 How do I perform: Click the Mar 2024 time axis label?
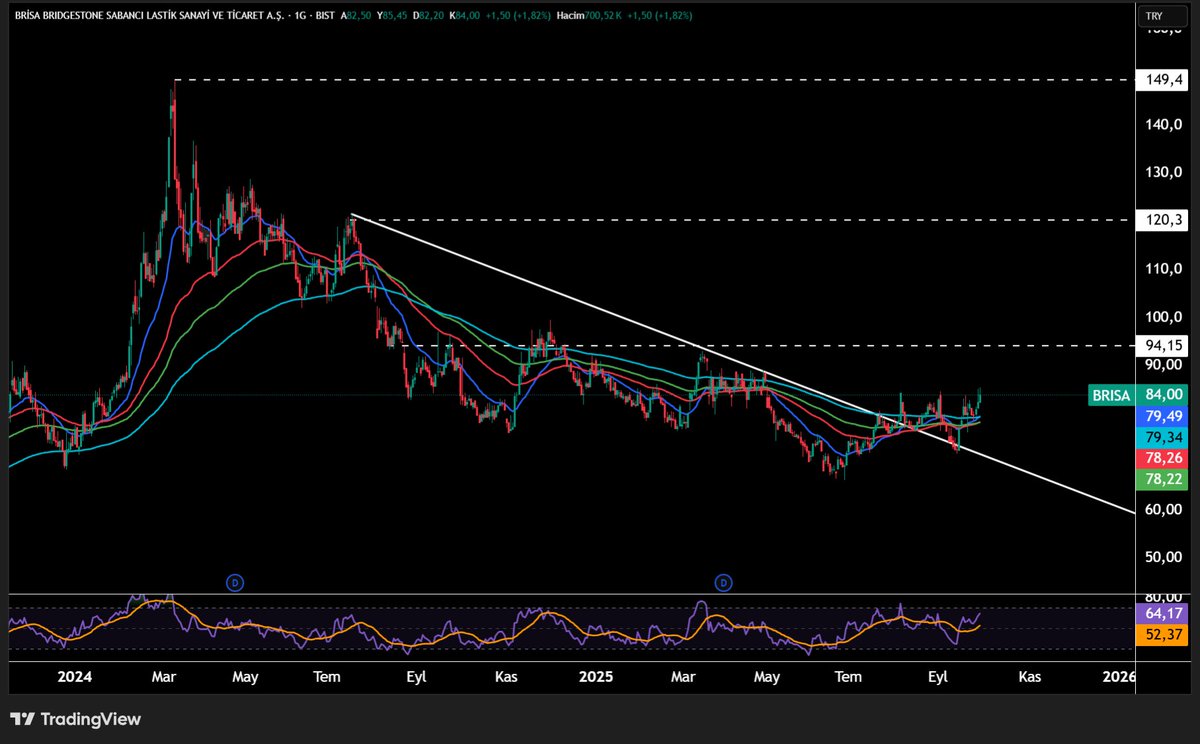pyautogui.click(x=163, y=677)
